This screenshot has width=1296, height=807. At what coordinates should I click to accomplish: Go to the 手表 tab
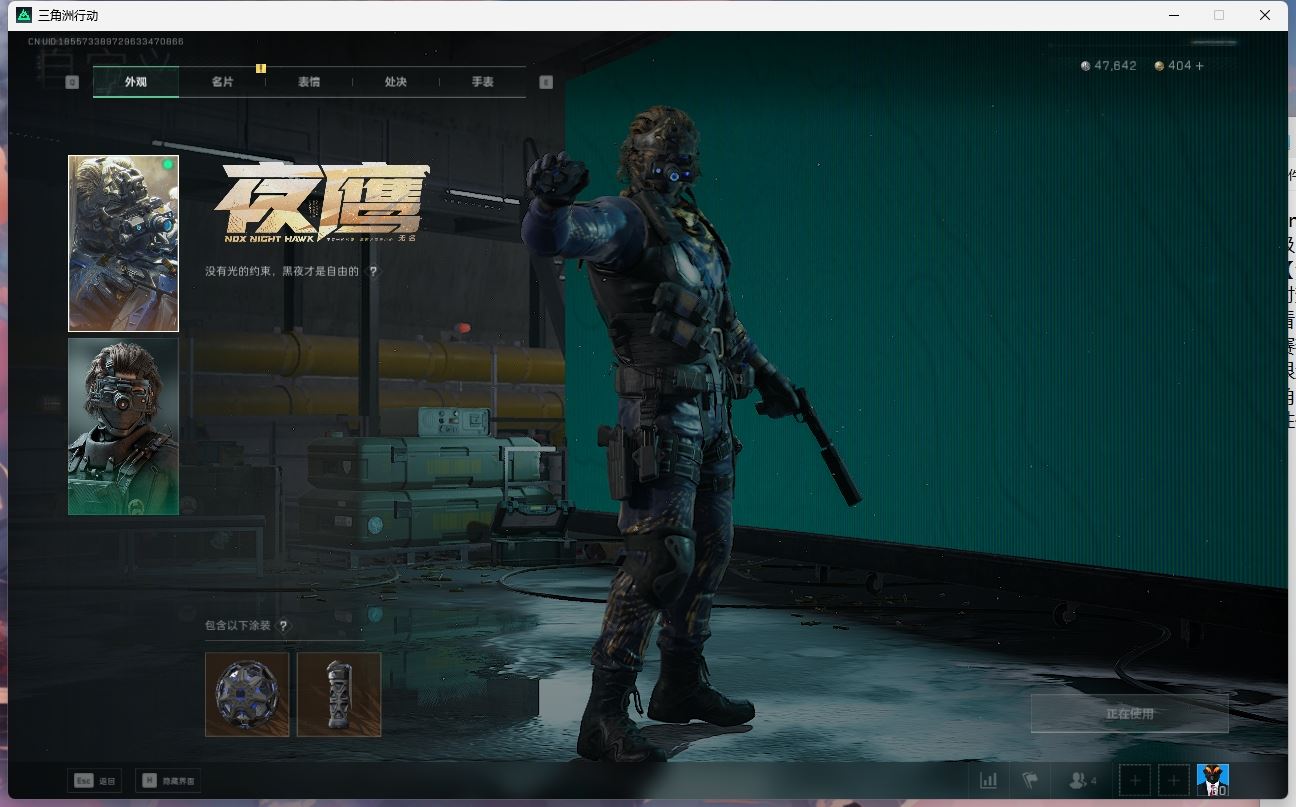[483, 82]
